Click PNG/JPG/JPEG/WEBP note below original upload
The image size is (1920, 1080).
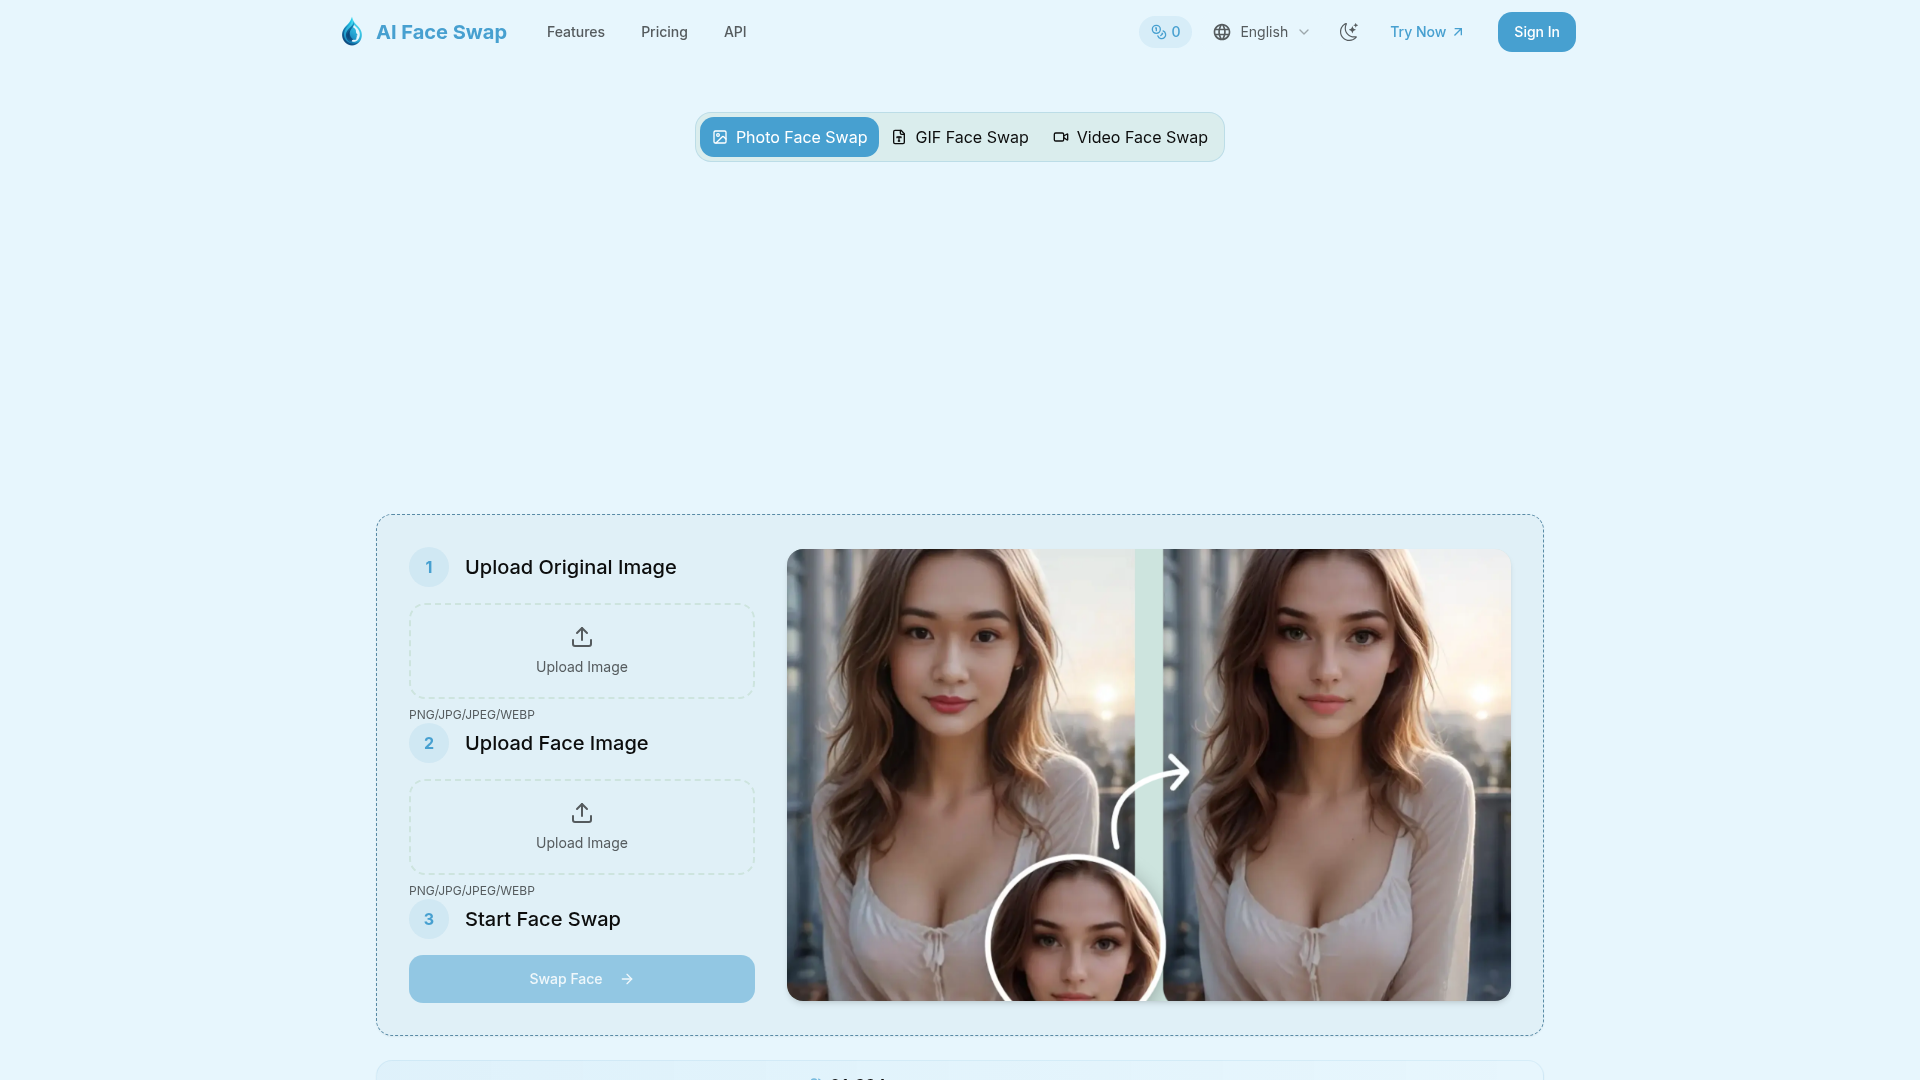click(x=472, y=715)
